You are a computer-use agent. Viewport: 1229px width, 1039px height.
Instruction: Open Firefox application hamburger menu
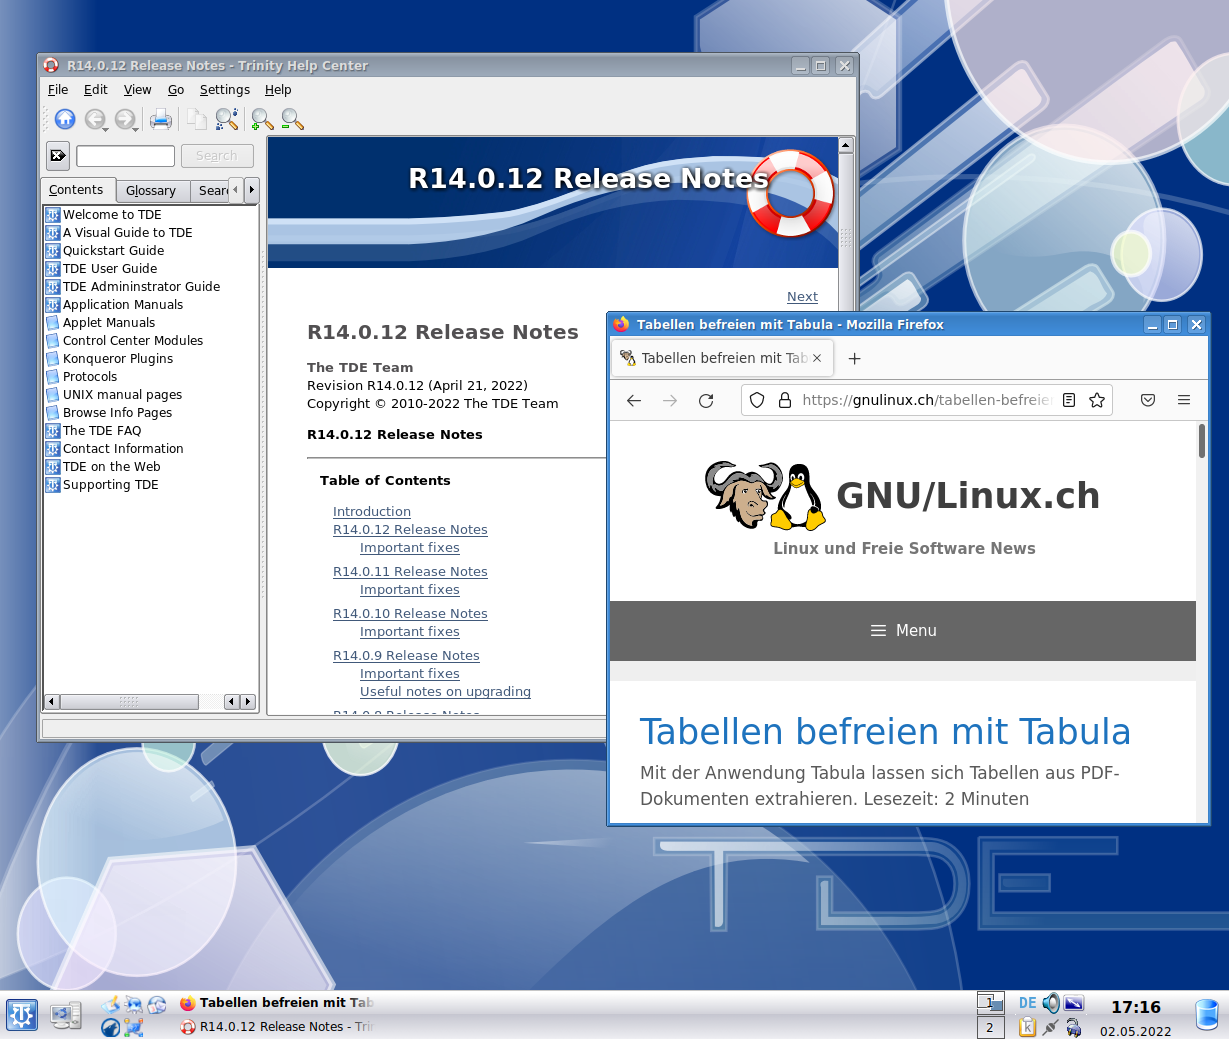pyautogui.click(x=1184, y=400)
